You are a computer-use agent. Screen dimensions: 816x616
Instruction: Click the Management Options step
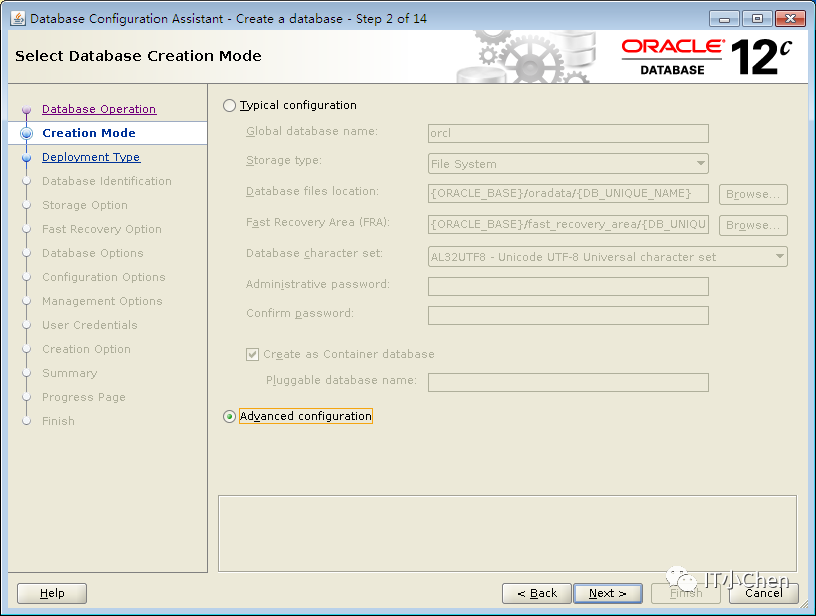pos(102,301)
